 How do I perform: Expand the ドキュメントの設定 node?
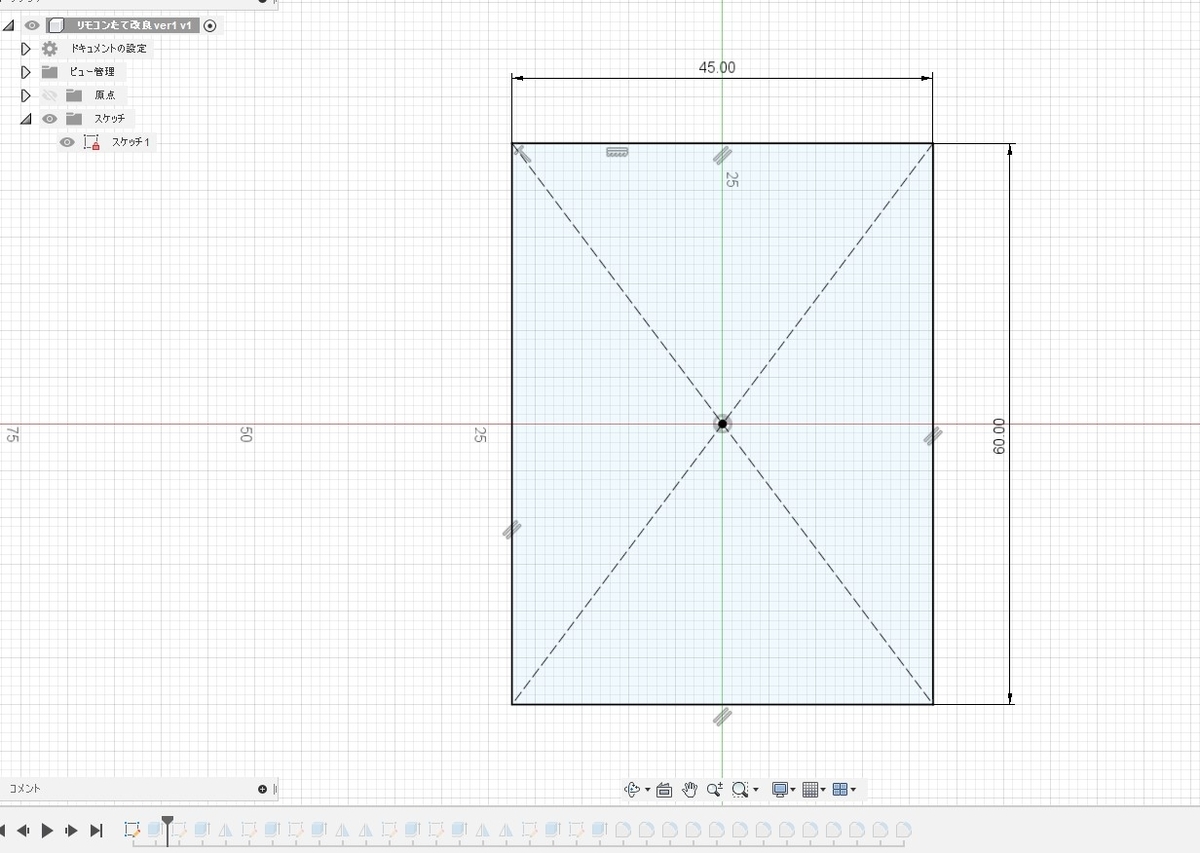[x=26, y=48]
